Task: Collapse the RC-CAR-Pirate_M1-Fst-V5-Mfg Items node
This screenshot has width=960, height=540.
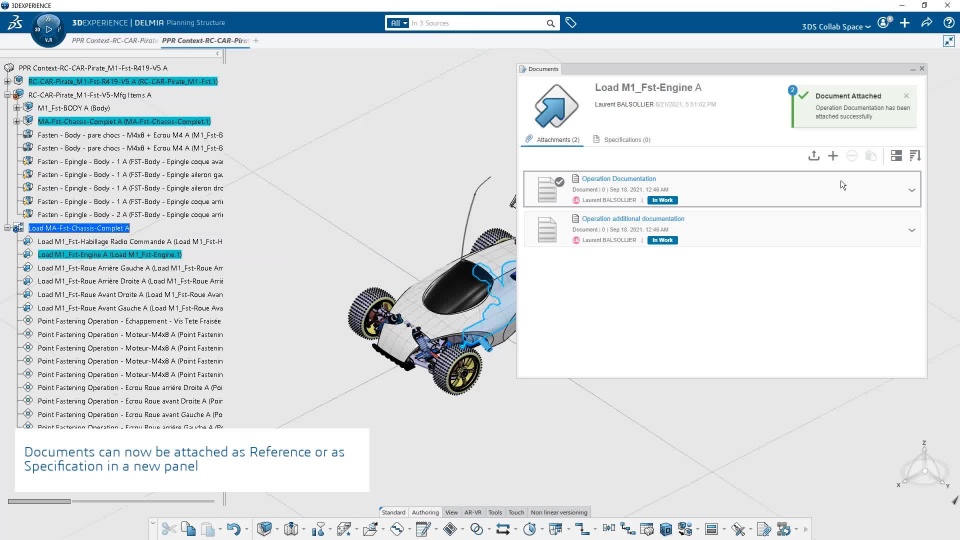Action: (7, 95)
